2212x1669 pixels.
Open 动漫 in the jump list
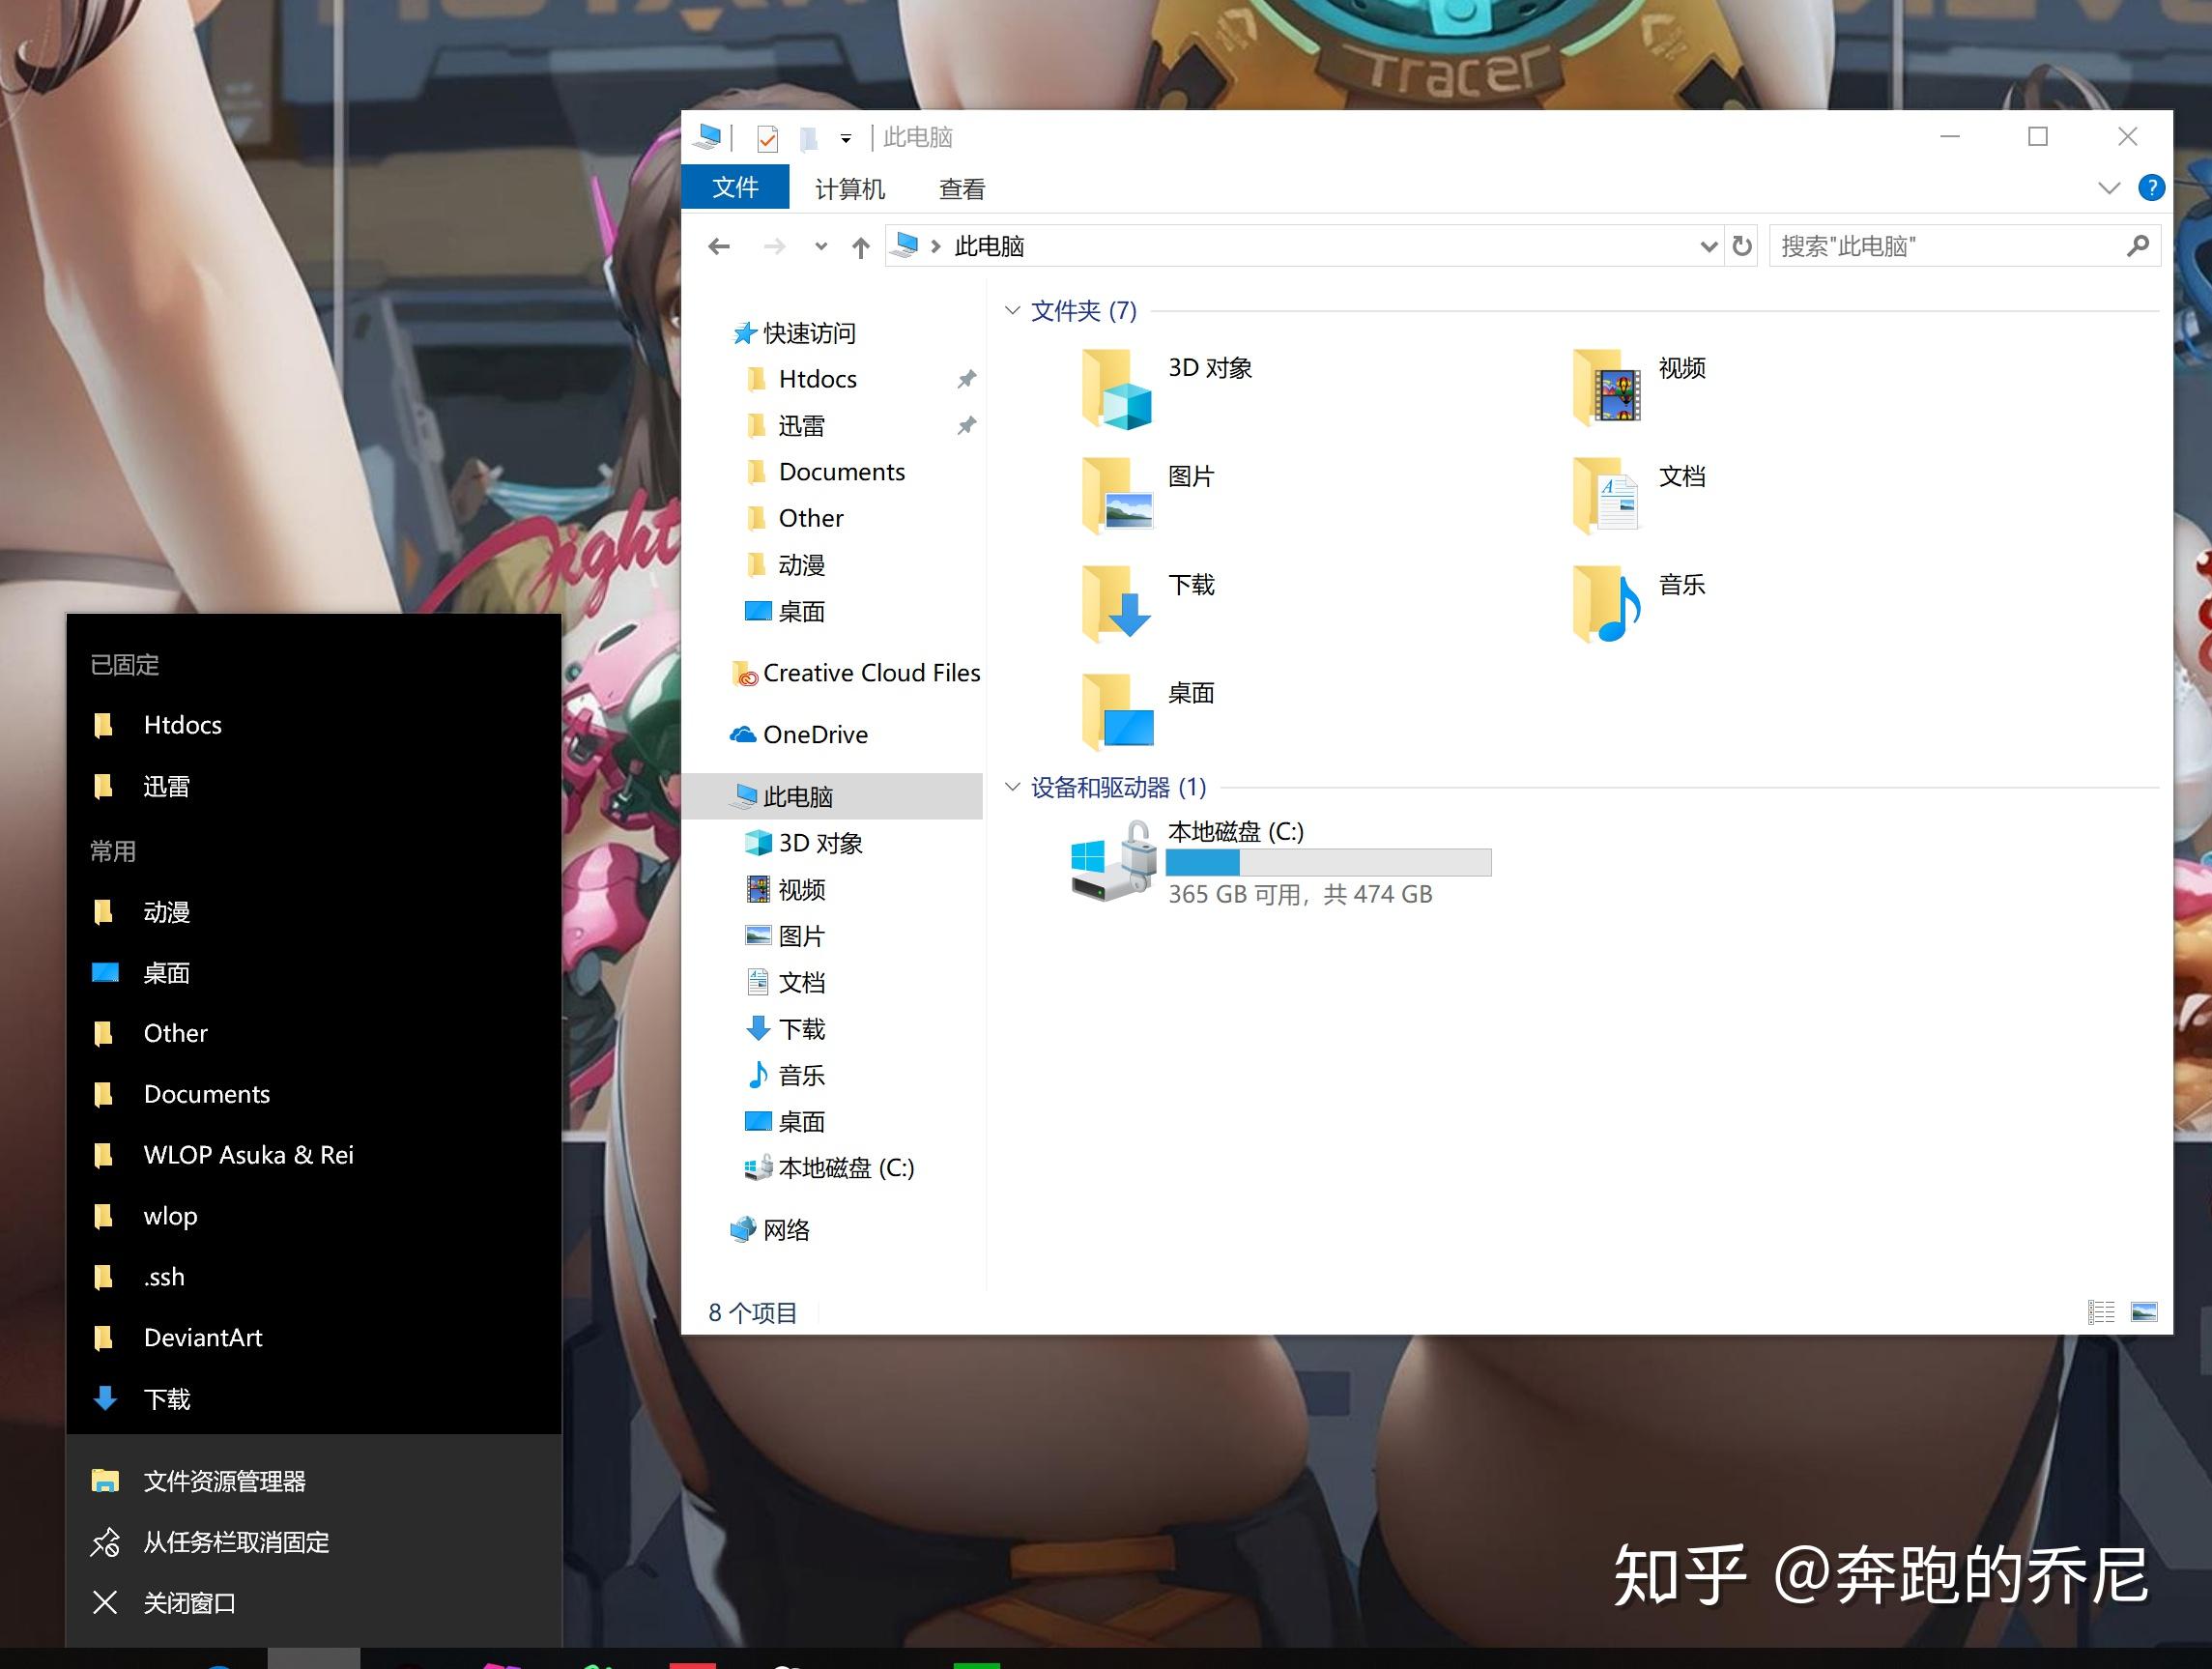click(x=314, y=912)
